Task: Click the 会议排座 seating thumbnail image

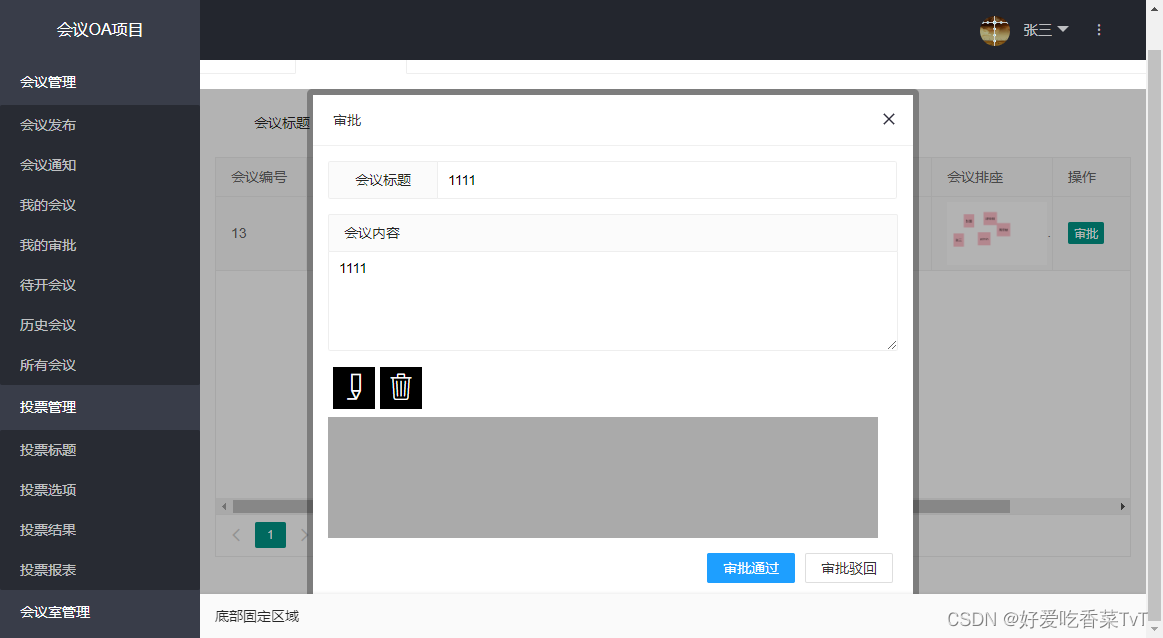Action: [x=996, y=234]
